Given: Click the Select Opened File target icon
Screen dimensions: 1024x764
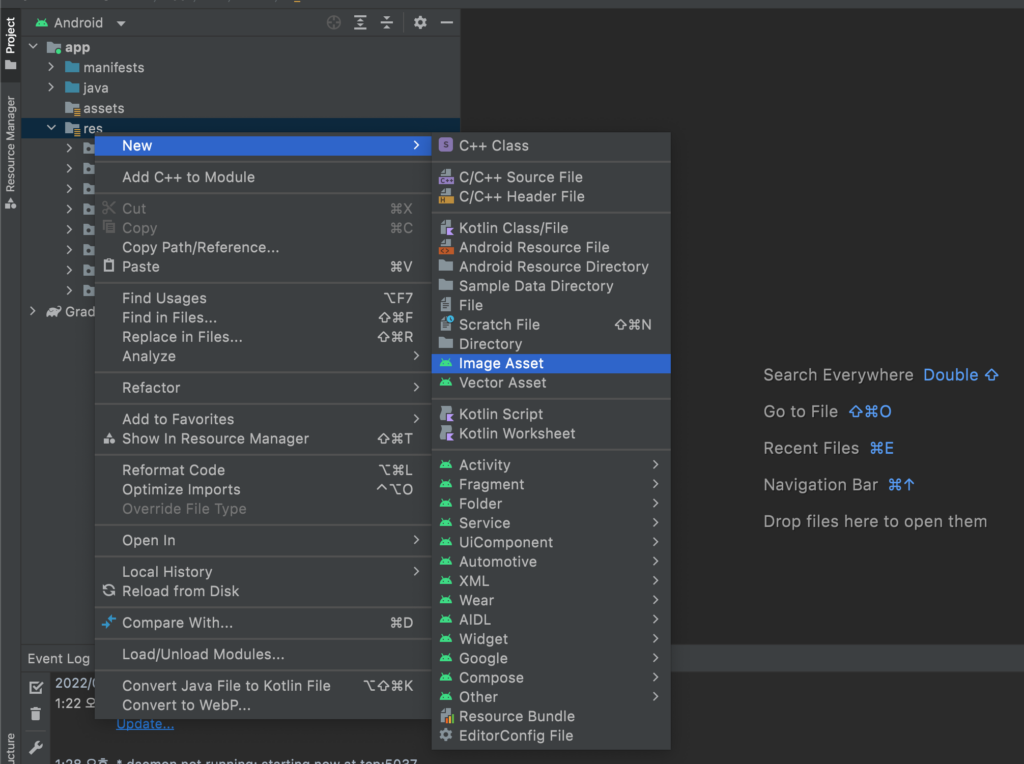Looking at the screenshot, I should 334,23.
